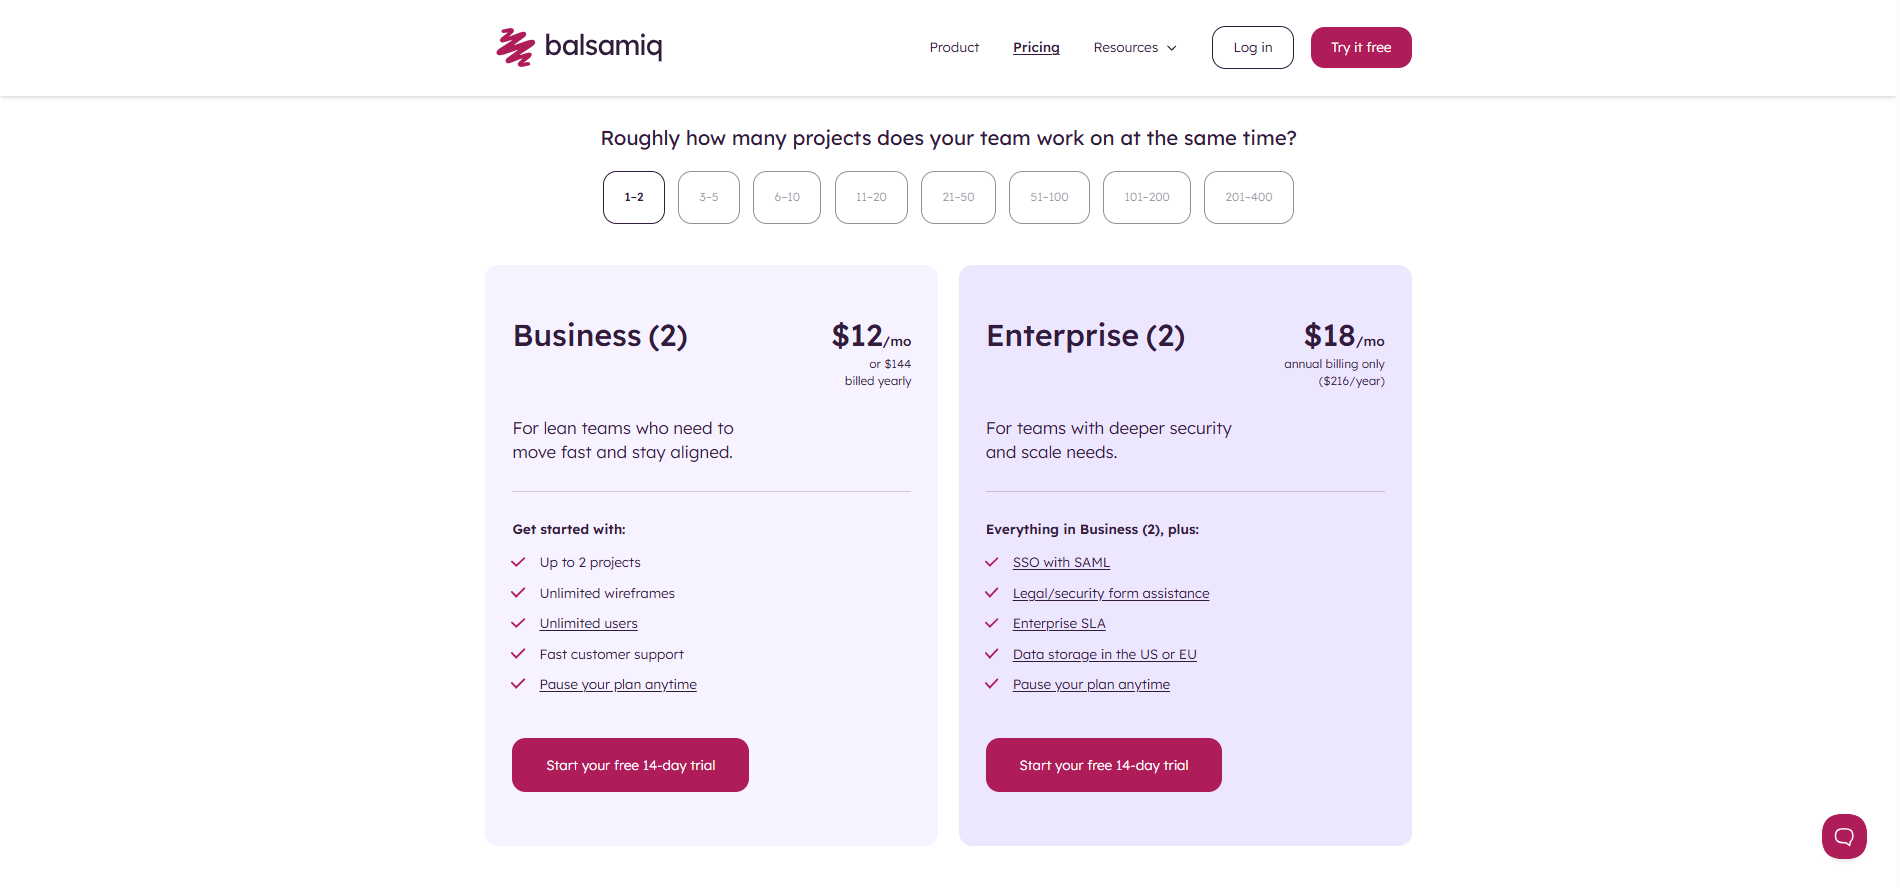Image resolution: width=1900 pixels, height=888 pixels.
Task: Open the Pause your plan anytime link
Action: 617,684
